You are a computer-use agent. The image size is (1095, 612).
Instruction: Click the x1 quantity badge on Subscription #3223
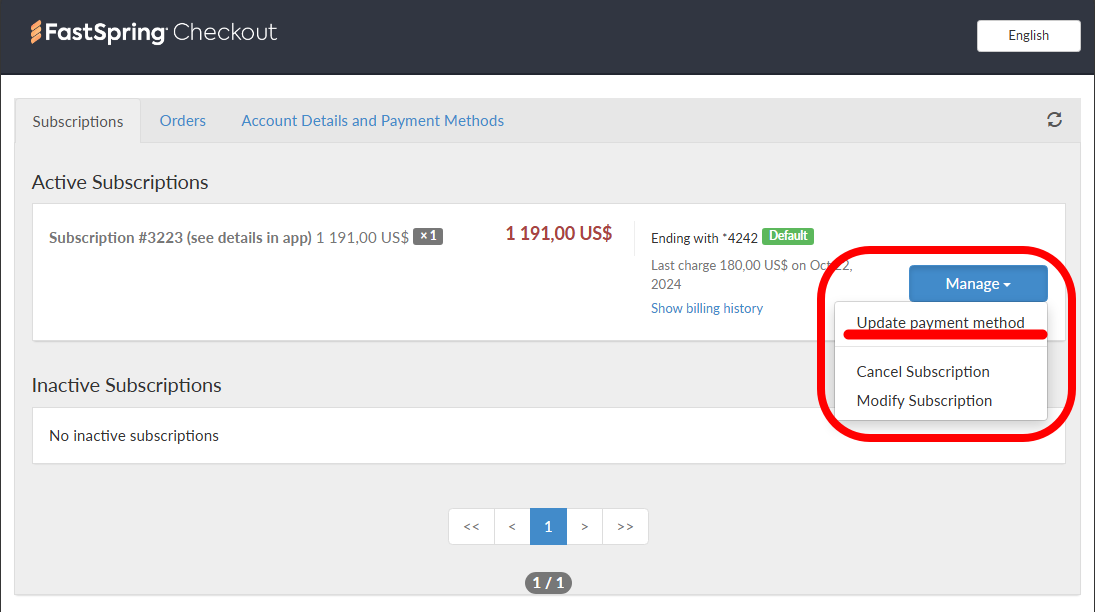point(427,236)
